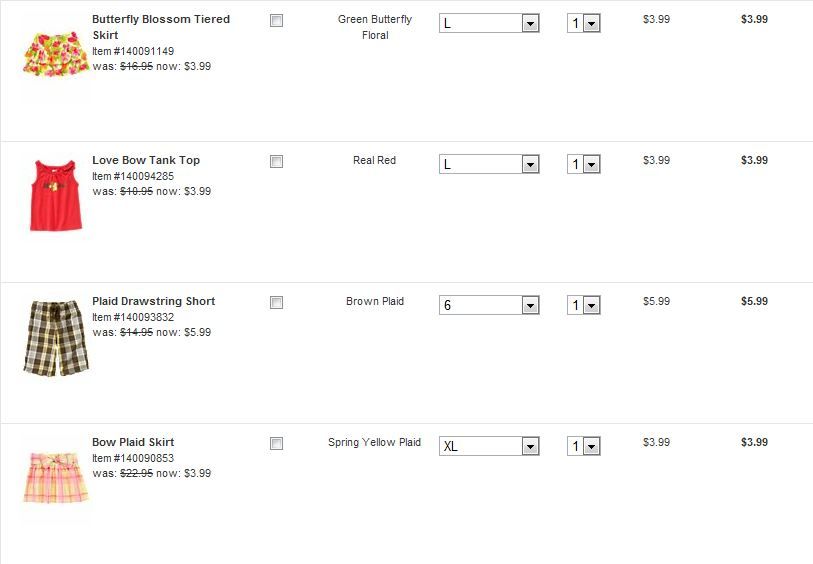The width and height of the screenshot is (813, 564).
Task: Change quantity for the Love Bow Tank Top
Action: (x=583, y=164)
